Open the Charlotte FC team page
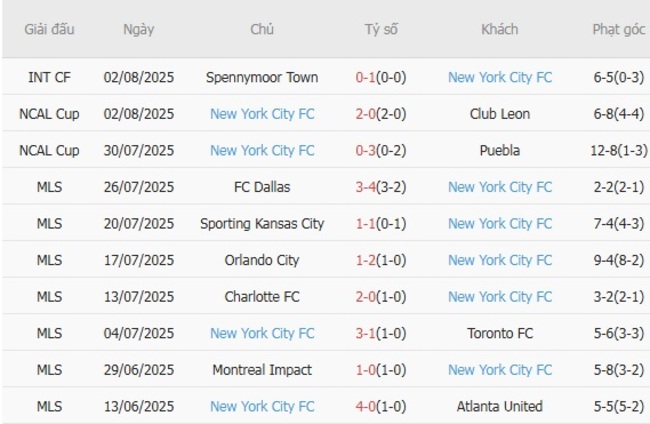The image size is (650, 424). click(262, 297)
